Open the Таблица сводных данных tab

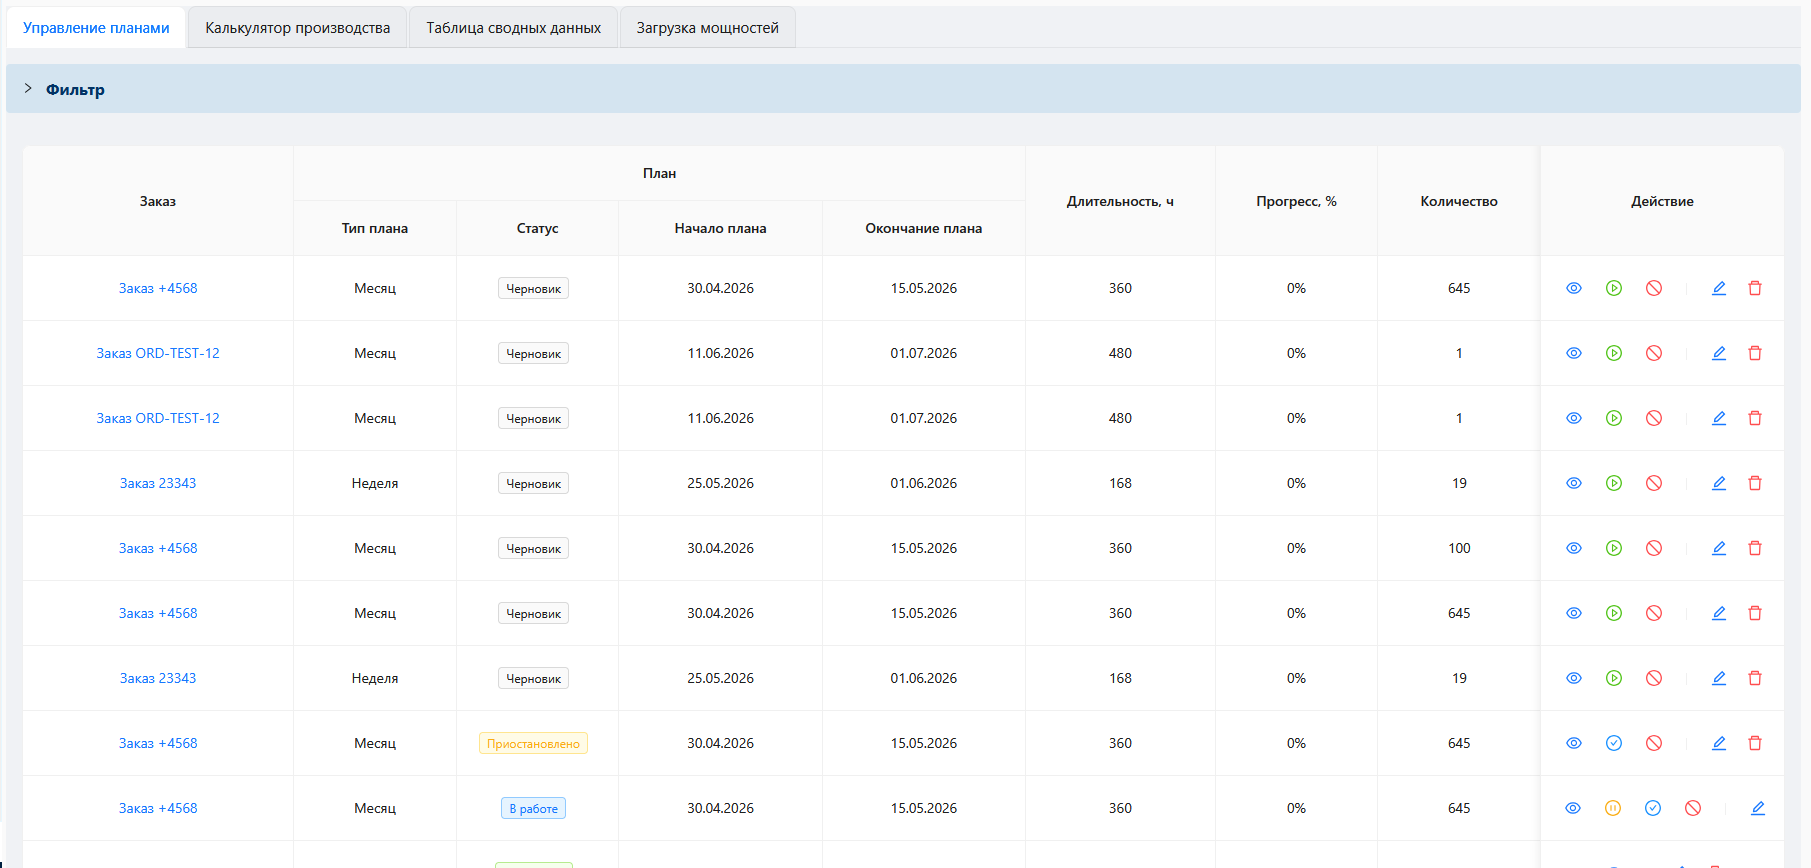[x=513, y=28]
